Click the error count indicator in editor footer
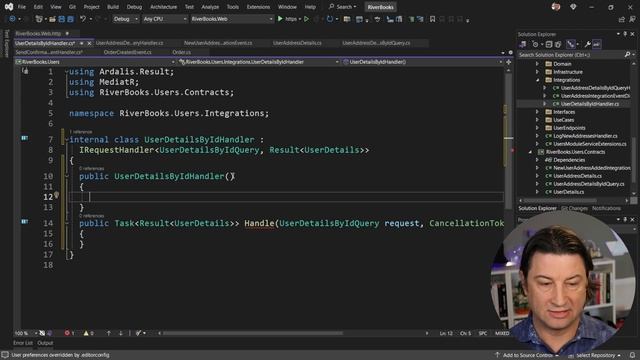640x360 pixels. click(69, 333)
